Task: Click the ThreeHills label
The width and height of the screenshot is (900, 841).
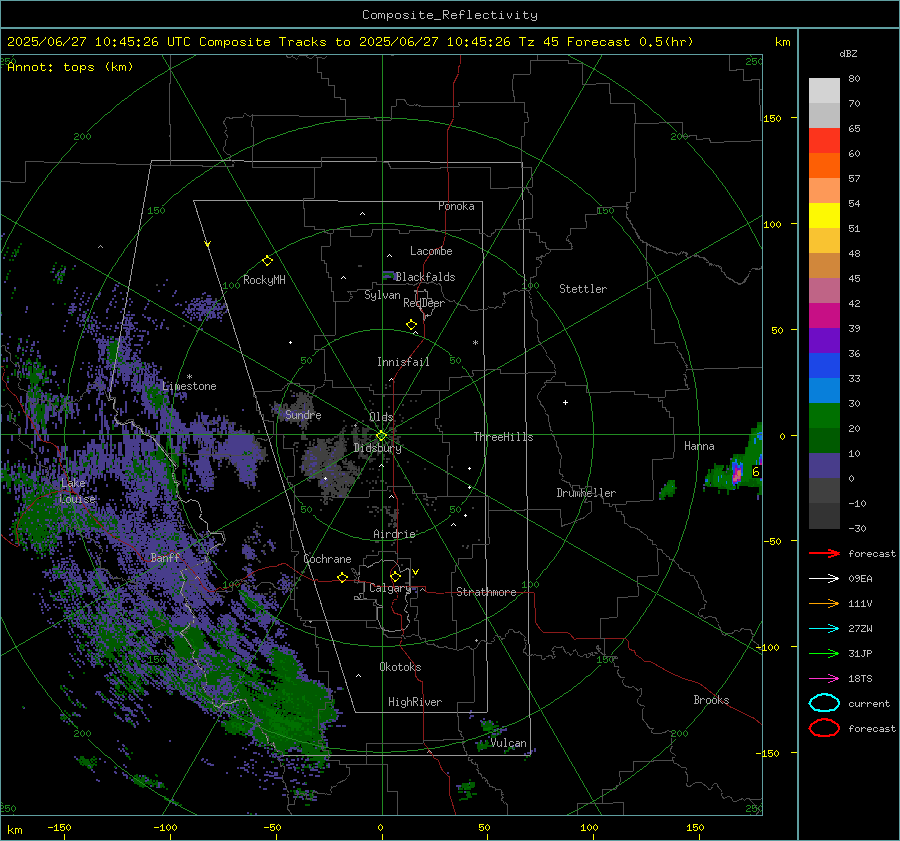Action: [x=503, y=437]
